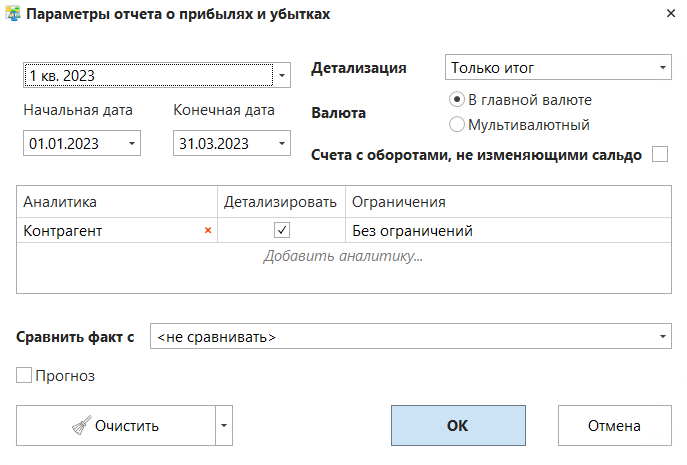
Task: Open the Детализация dropdown Только итог
Action: [x=663, y=68]
